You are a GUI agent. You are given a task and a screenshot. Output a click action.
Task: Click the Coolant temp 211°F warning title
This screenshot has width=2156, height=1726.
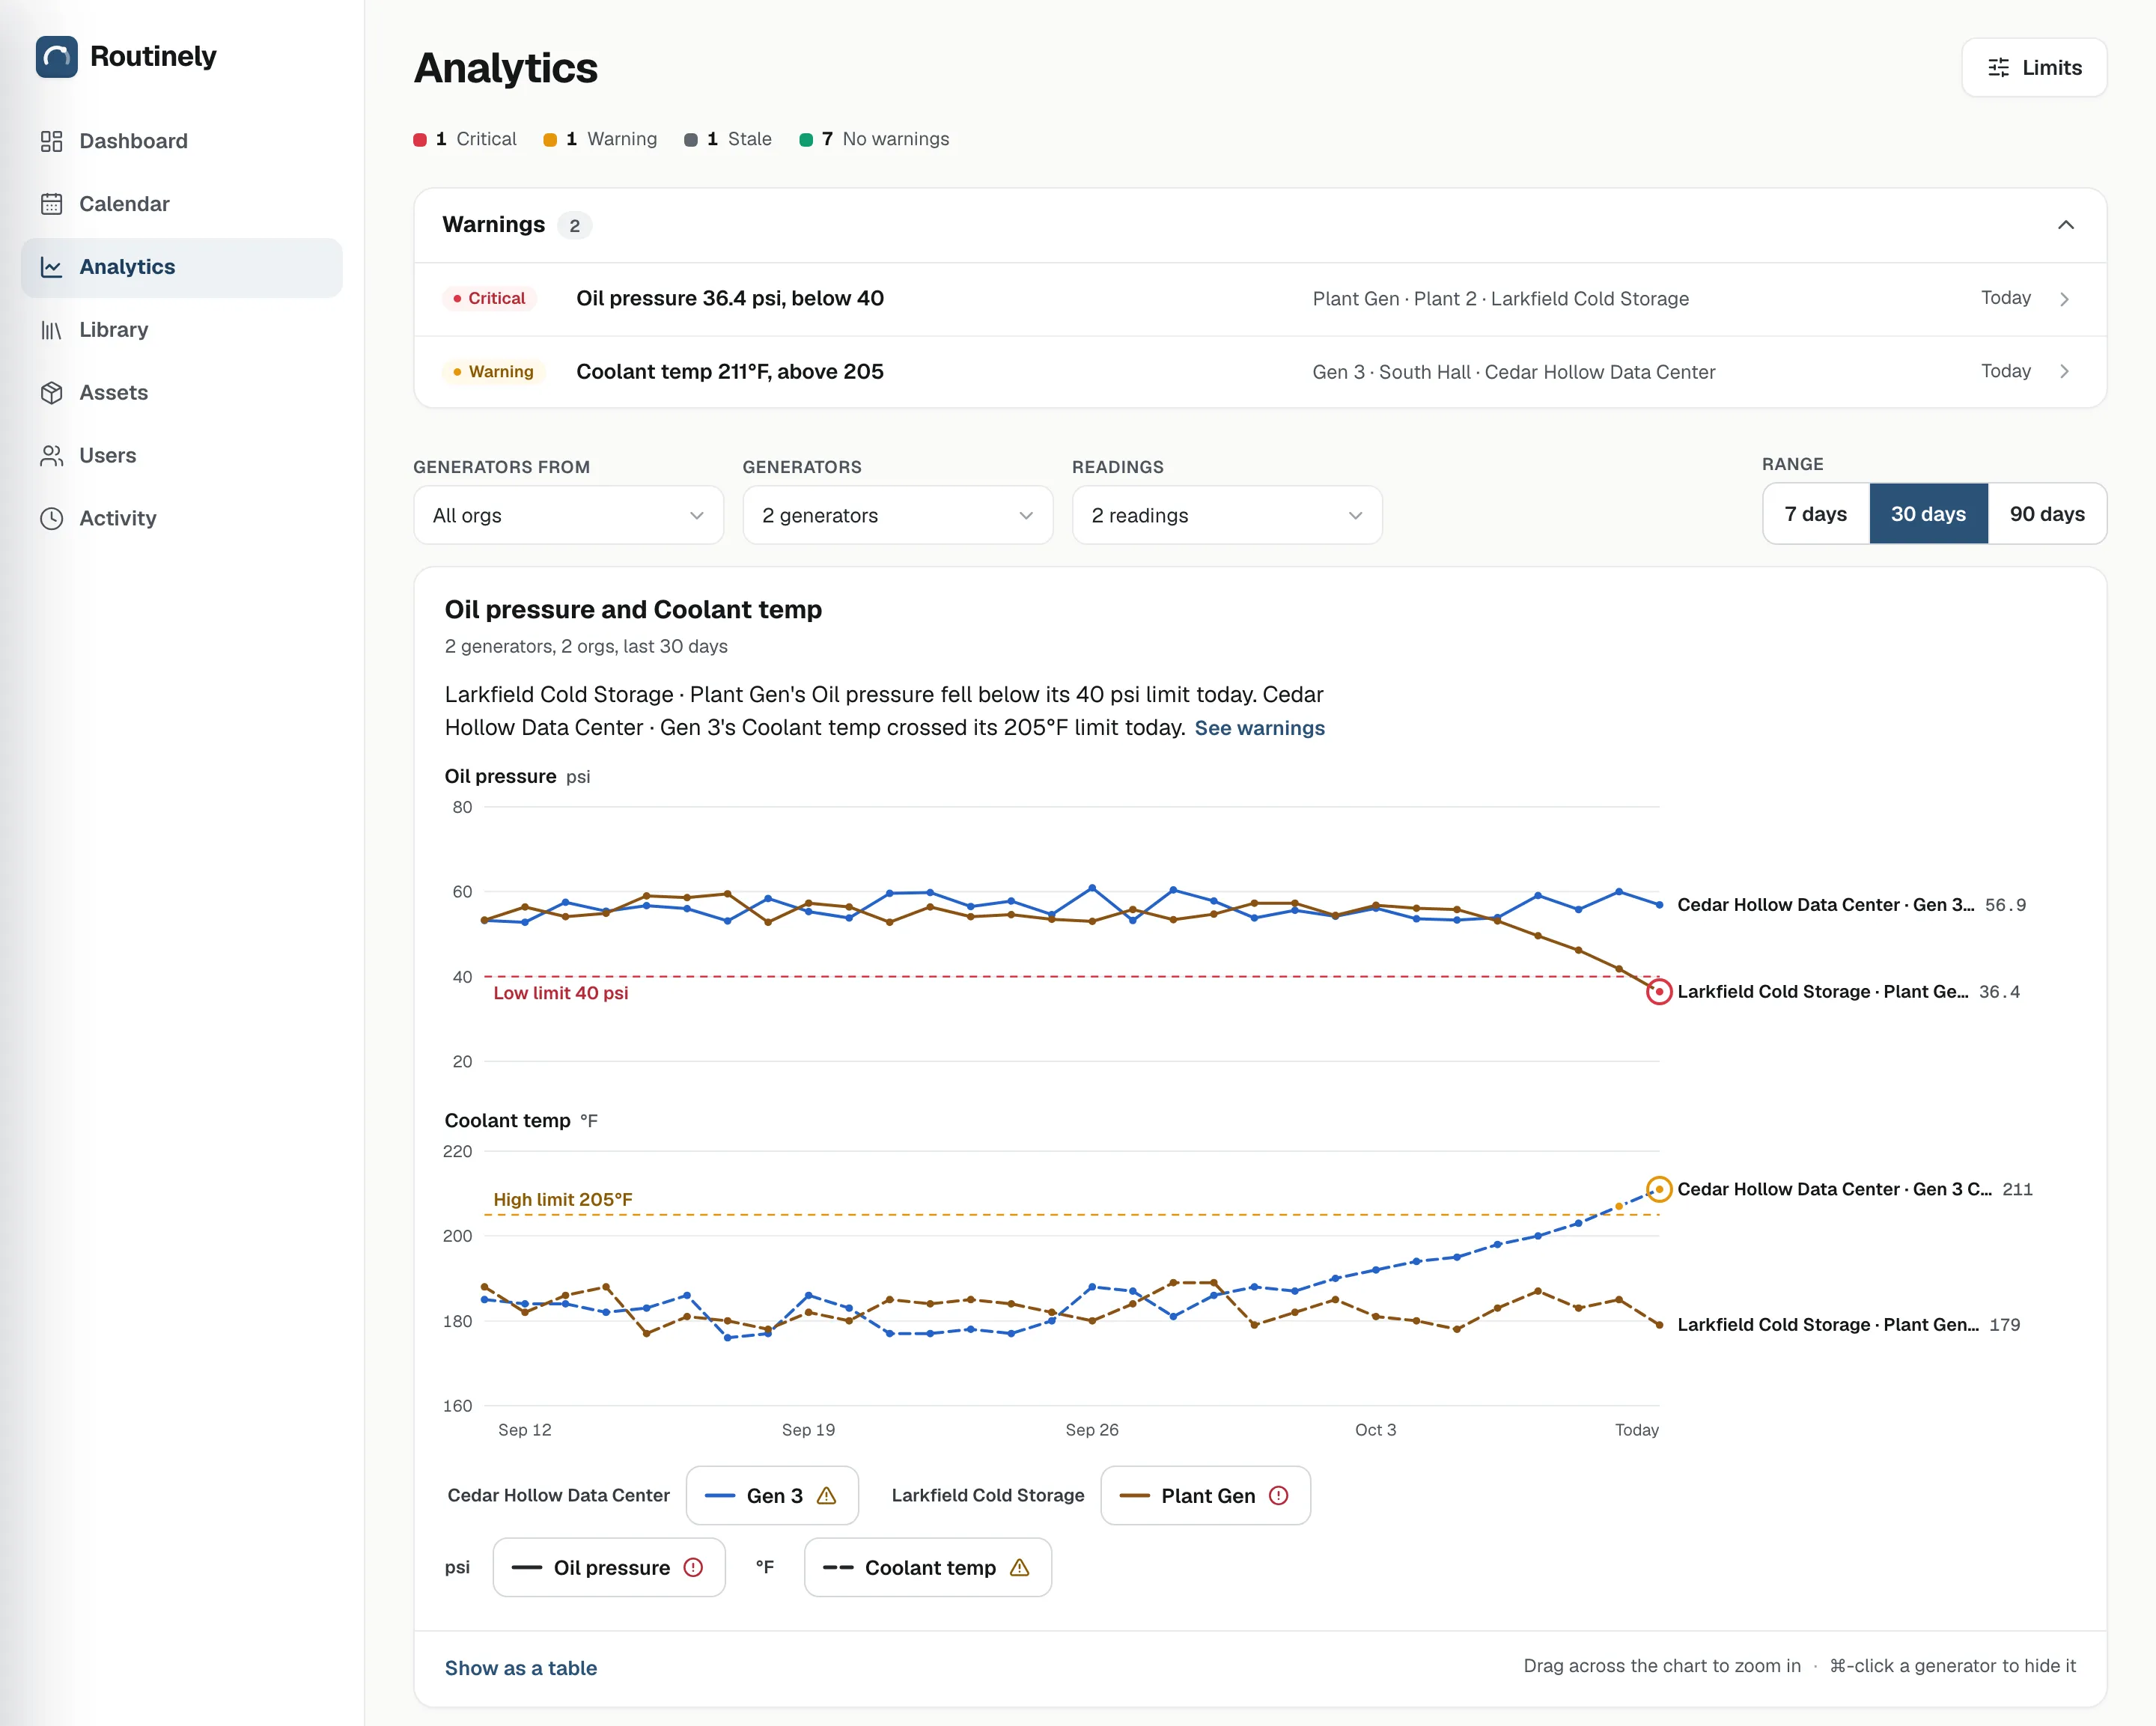[729, 372]
